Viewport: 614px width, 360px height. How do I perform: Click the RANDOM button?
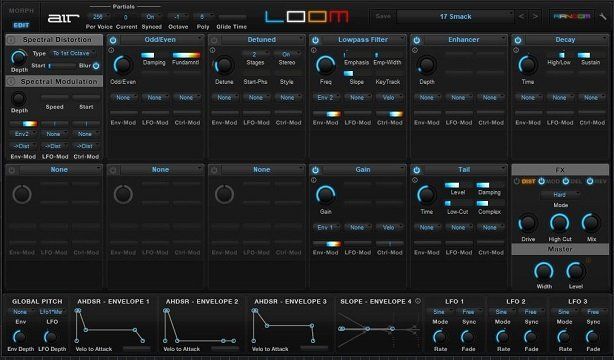pyautogui.click(x=572, y=16)
